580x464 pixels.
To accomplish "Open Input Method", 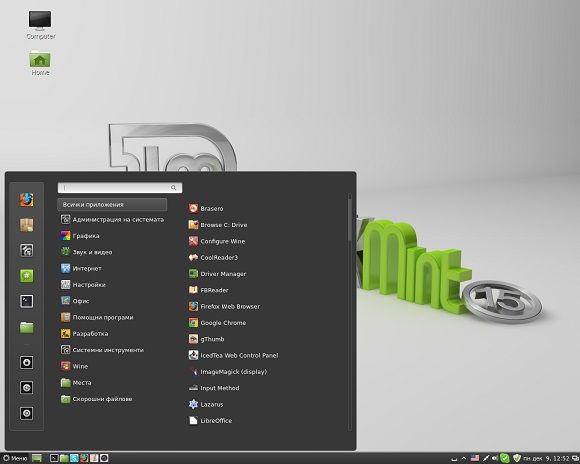I will tap(214, 388).
